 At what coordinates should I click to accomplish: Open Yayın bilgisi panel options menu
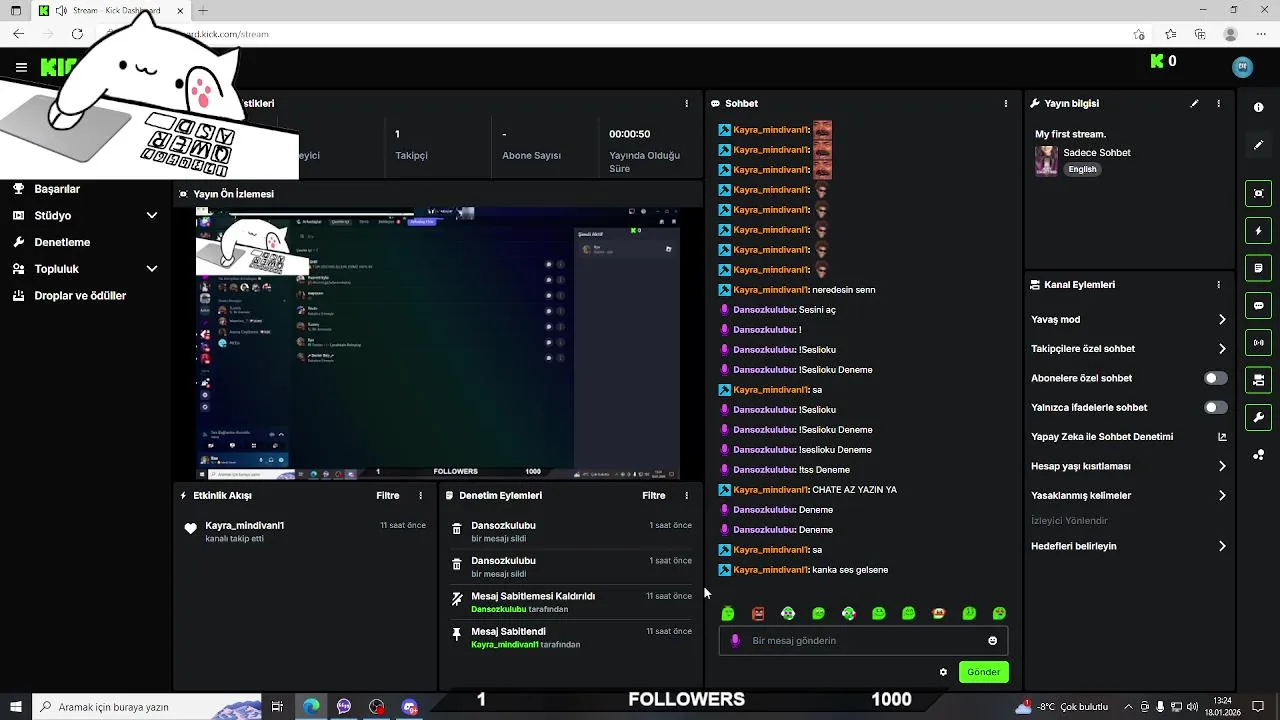(x=1218, y=103)
